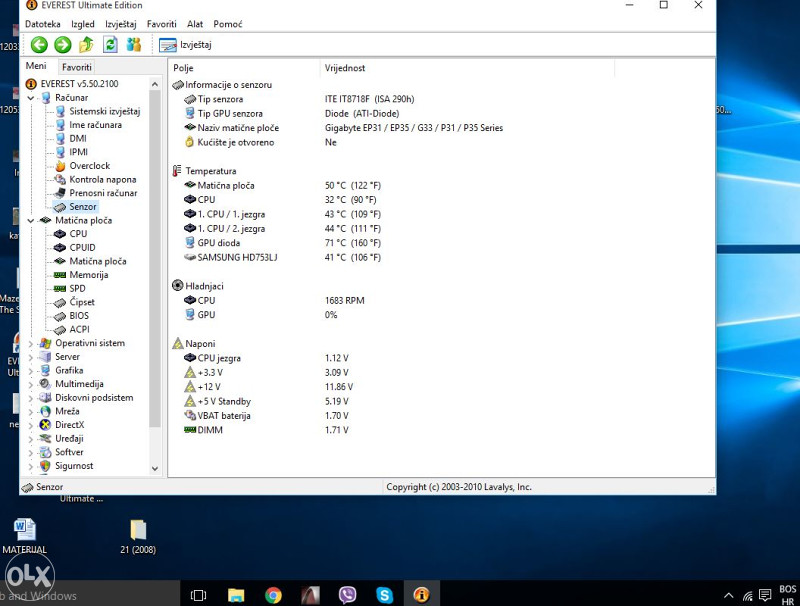The height and width of the screenshot is (606, 800).
Task: Click the Kontrola napona icon
Action: [60, 180]
